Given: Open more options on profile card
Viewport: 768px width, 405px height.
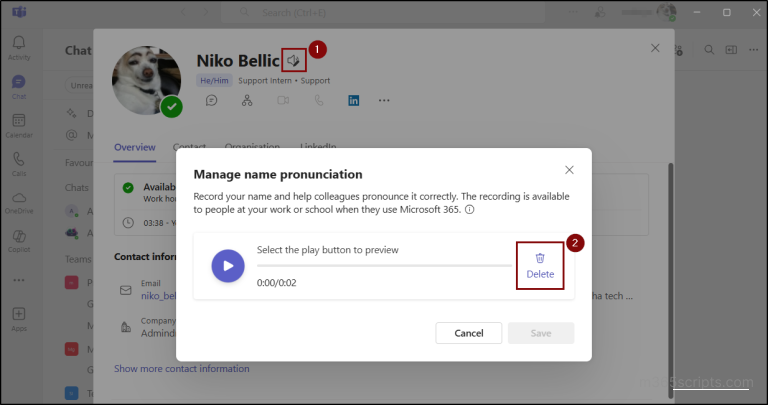Looking at the screenshot, I should (x=384, y=100).
